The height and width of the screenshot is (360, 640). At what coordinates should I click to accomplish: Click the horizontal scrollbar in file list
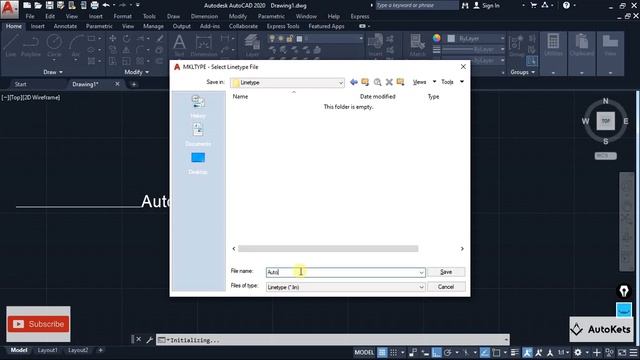(x=328, y=249)
